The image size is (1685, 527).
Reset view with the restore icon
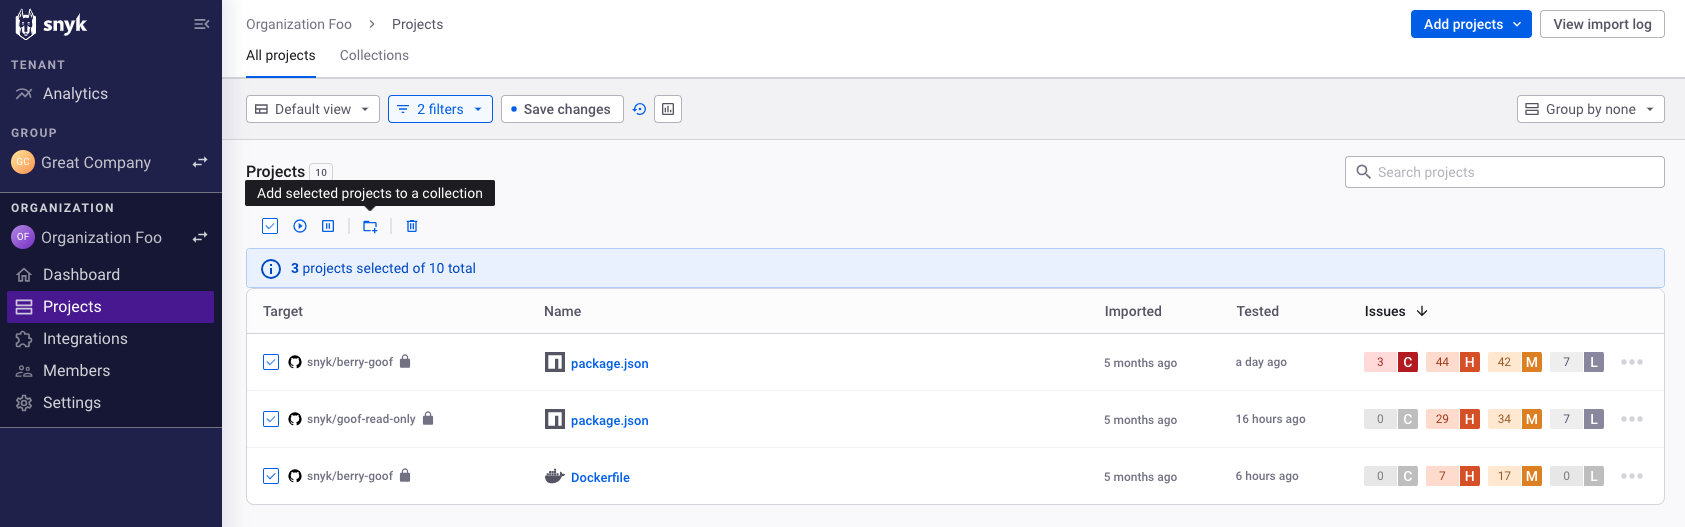[x=640, y=109]
